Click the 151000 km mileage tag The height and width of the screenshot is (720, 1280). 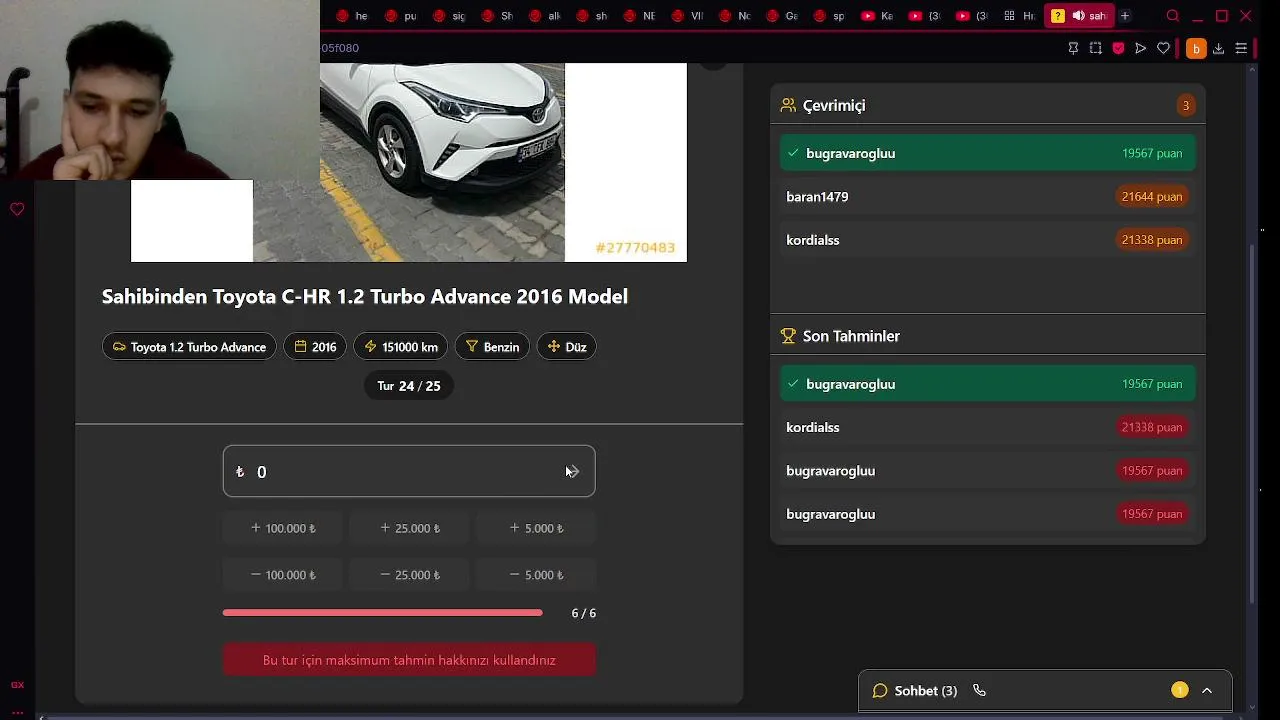coord(400,347)
